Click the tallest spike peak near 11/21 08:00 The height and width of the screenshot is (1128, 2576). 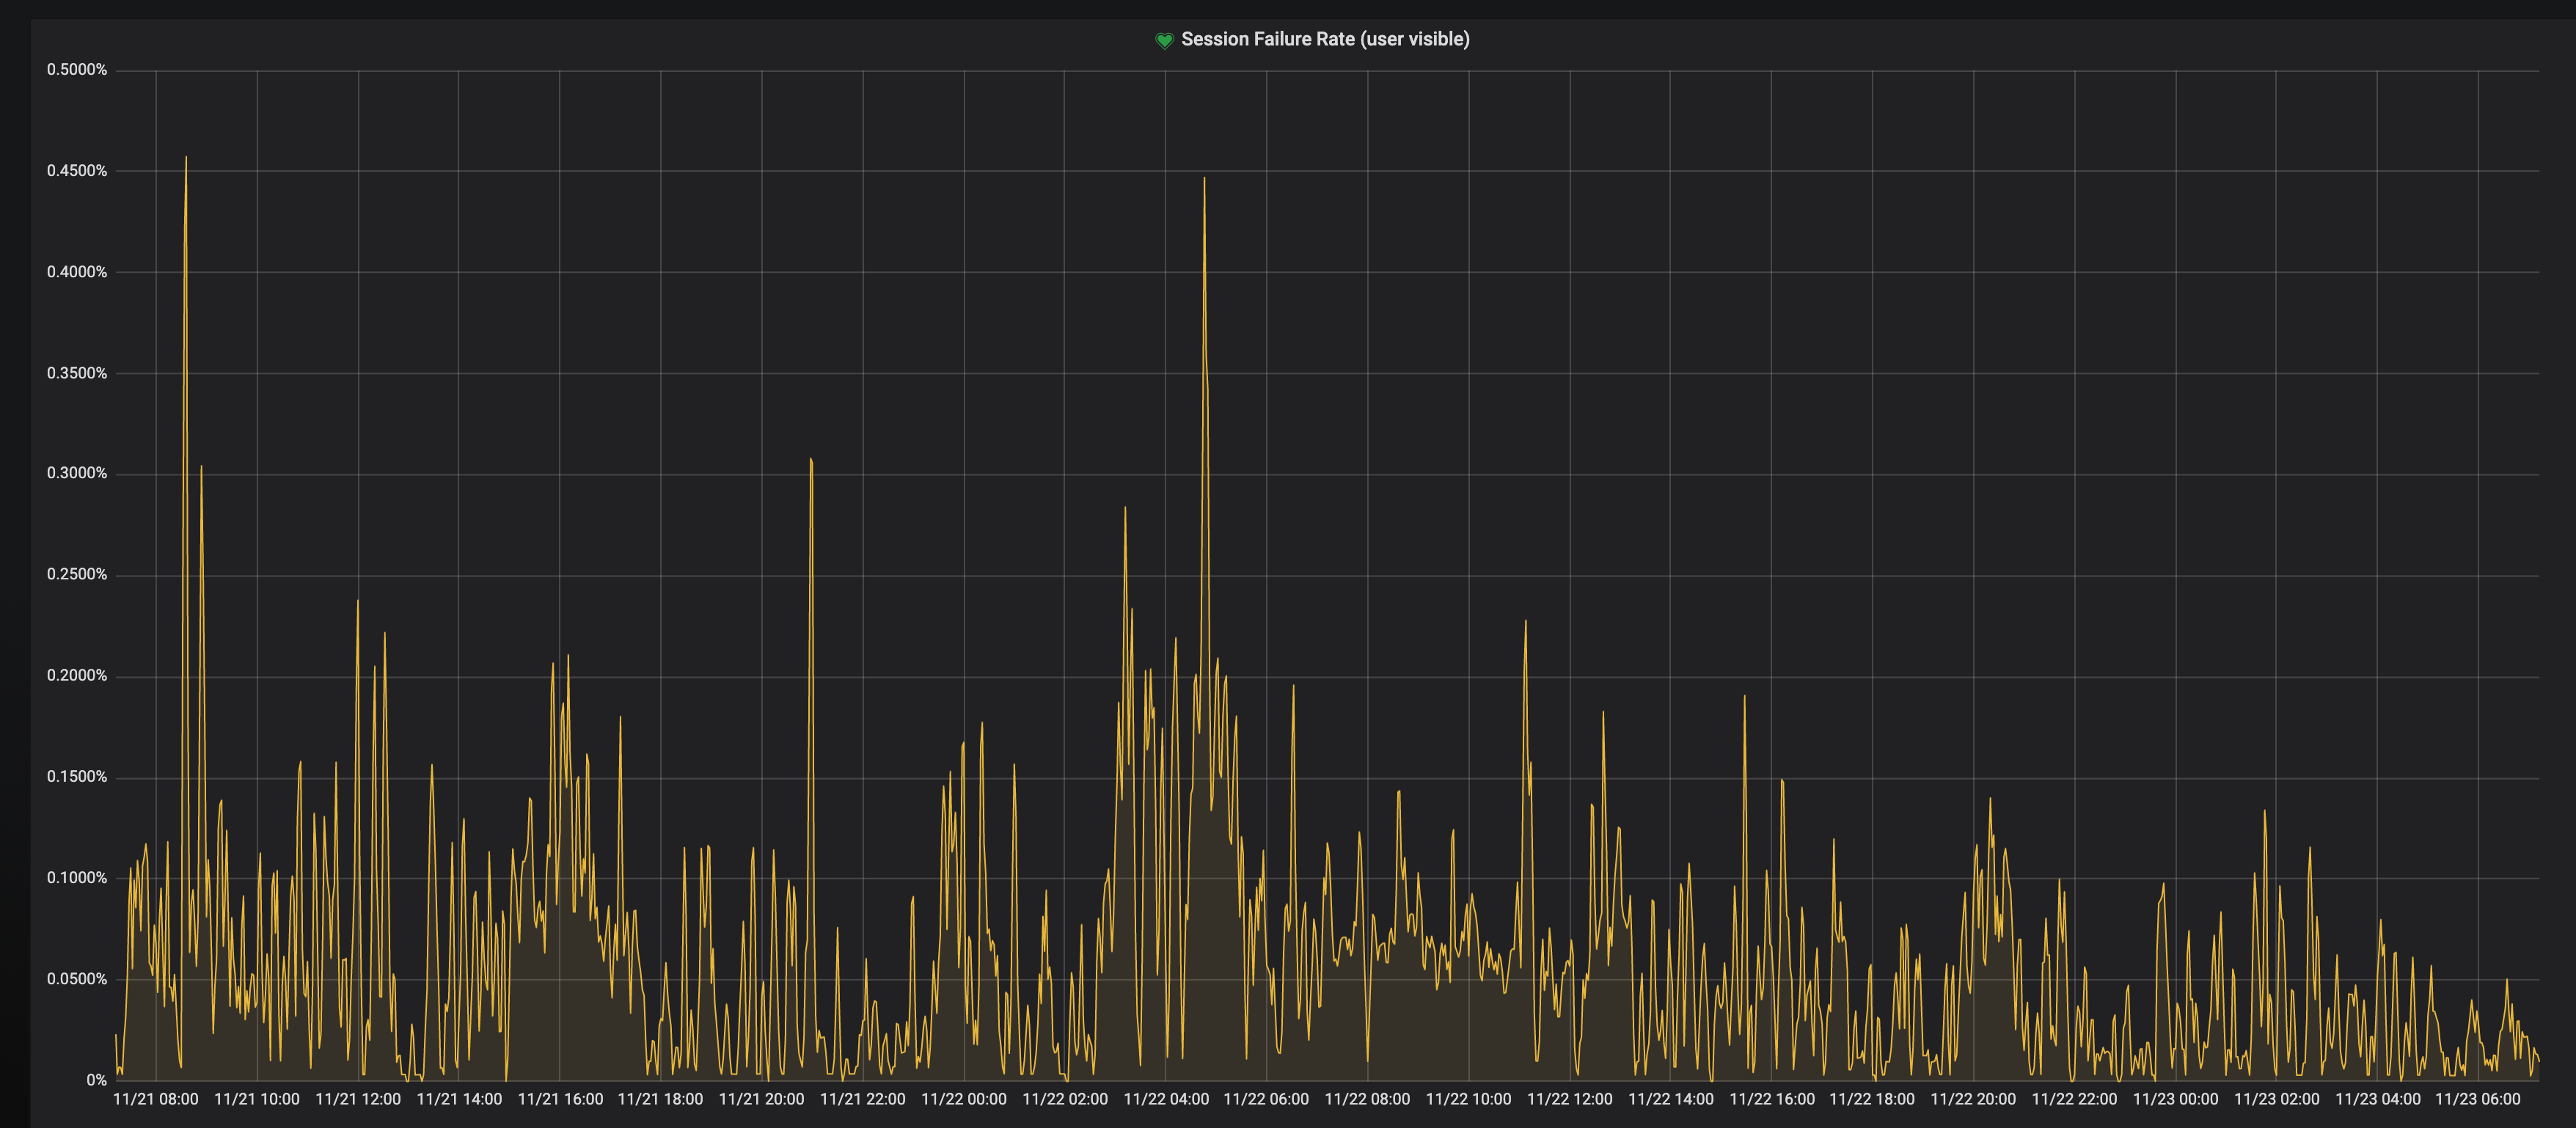coord(186,158)
